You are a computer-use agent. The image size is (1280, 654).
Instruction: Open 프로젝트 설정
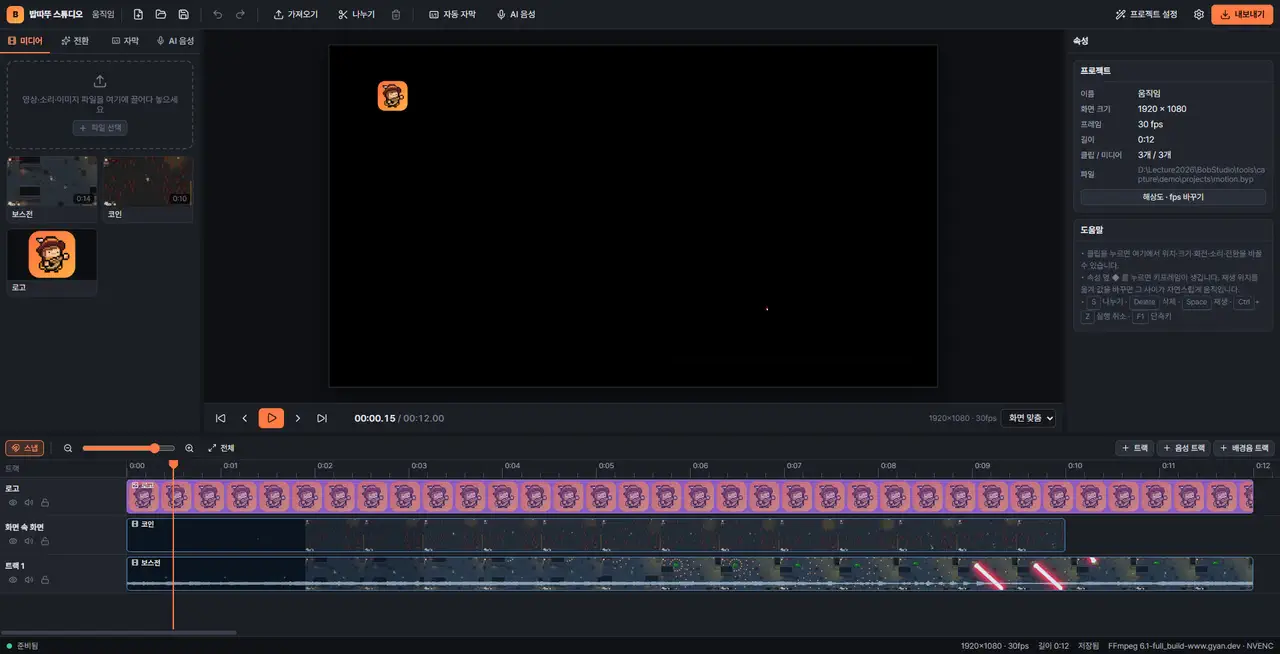(x=1146, y=15)
